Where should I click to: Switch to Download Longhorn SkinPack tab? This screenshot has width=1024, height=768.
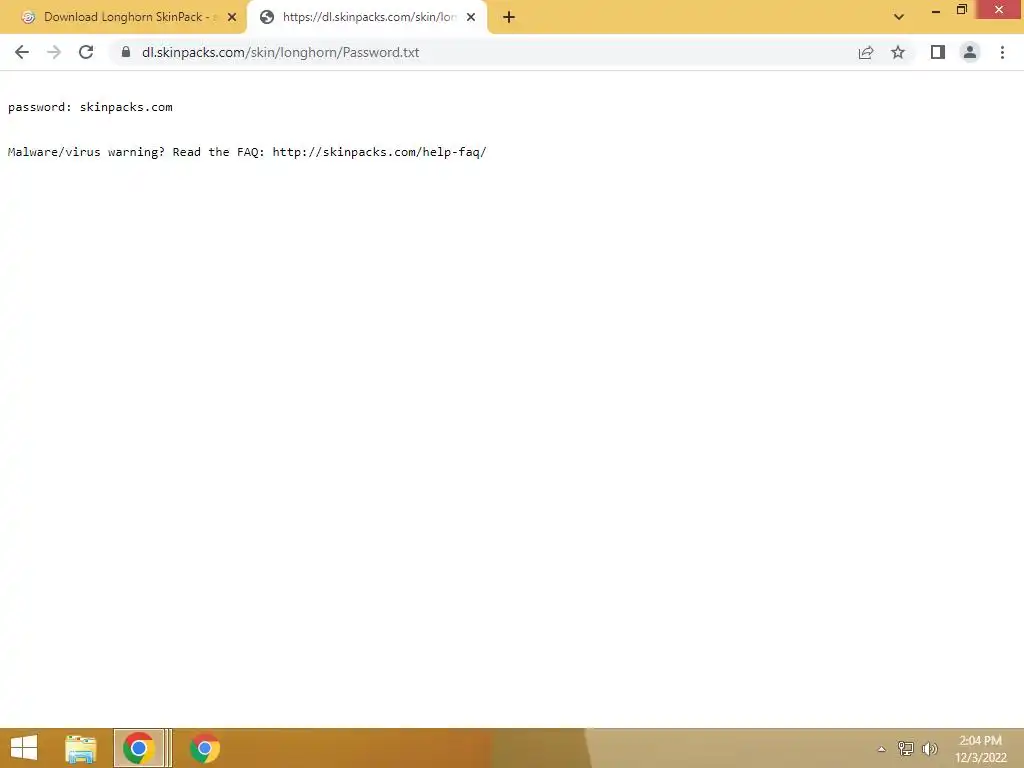[x=124, y=17]
